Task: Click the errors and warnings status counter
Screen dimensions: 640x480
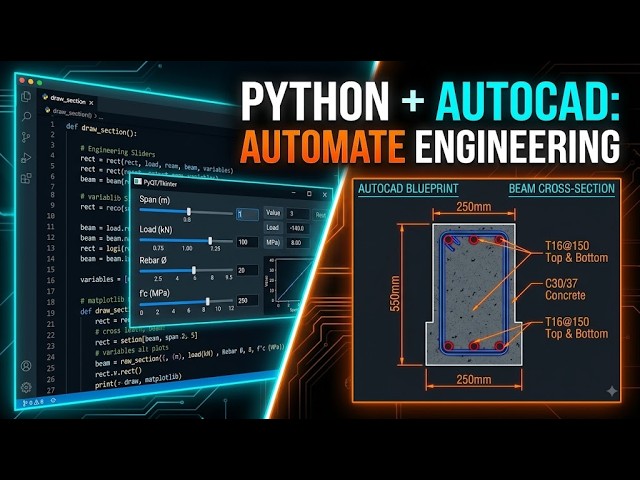Action: 36,402
